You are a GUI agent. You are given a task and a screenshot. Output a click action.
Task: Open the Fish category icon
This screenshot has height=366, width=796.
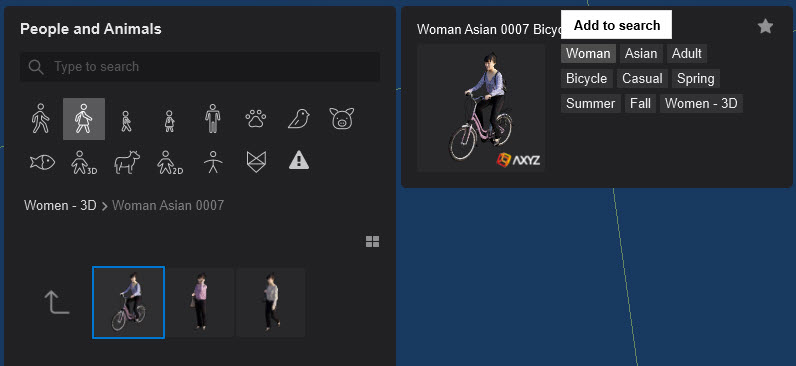click(x=42, y=162)
